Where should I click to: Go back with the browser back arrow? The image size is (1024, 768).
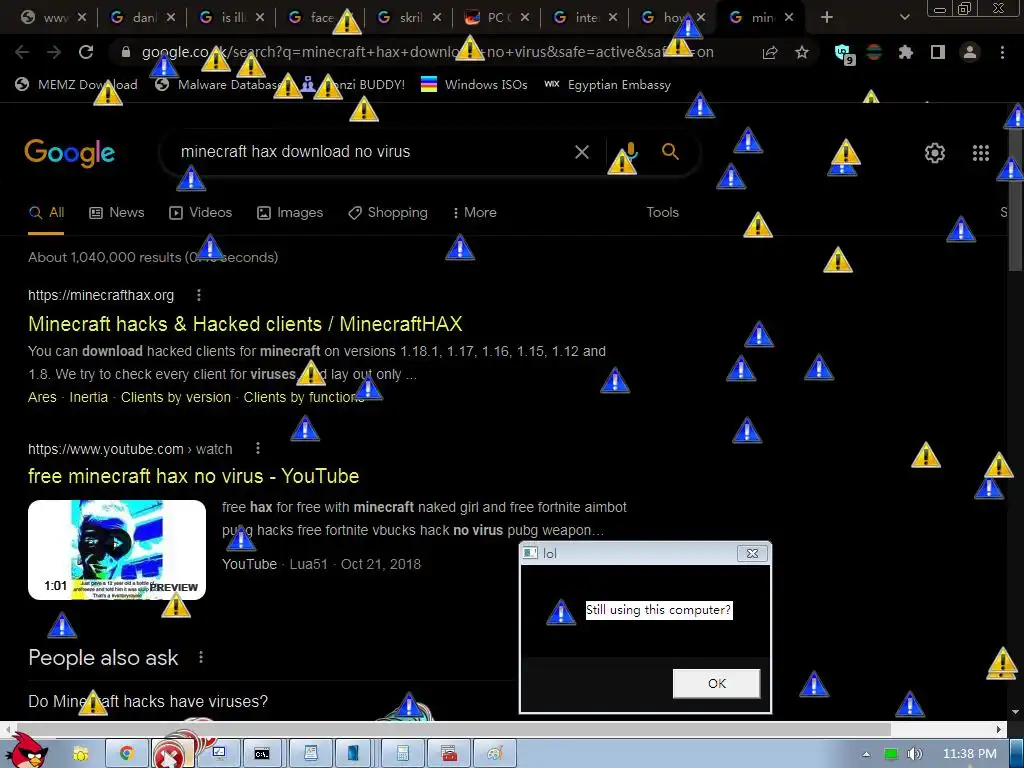(x=22, y=52)
